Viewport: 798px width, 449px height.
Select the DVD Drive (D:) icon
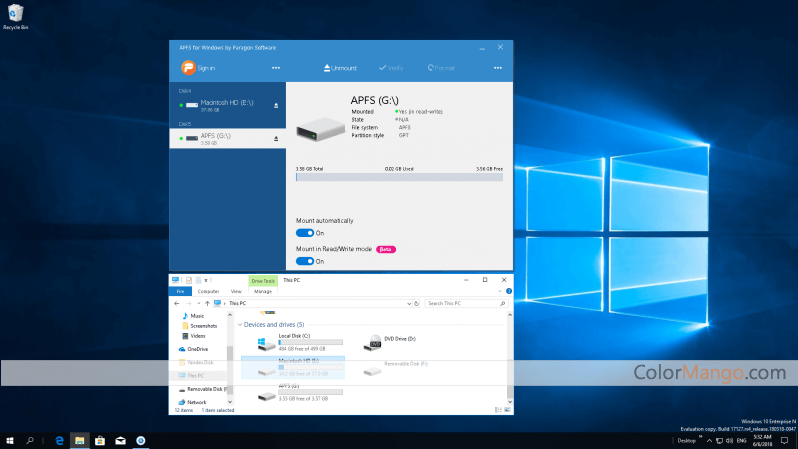tap(373, 343)
